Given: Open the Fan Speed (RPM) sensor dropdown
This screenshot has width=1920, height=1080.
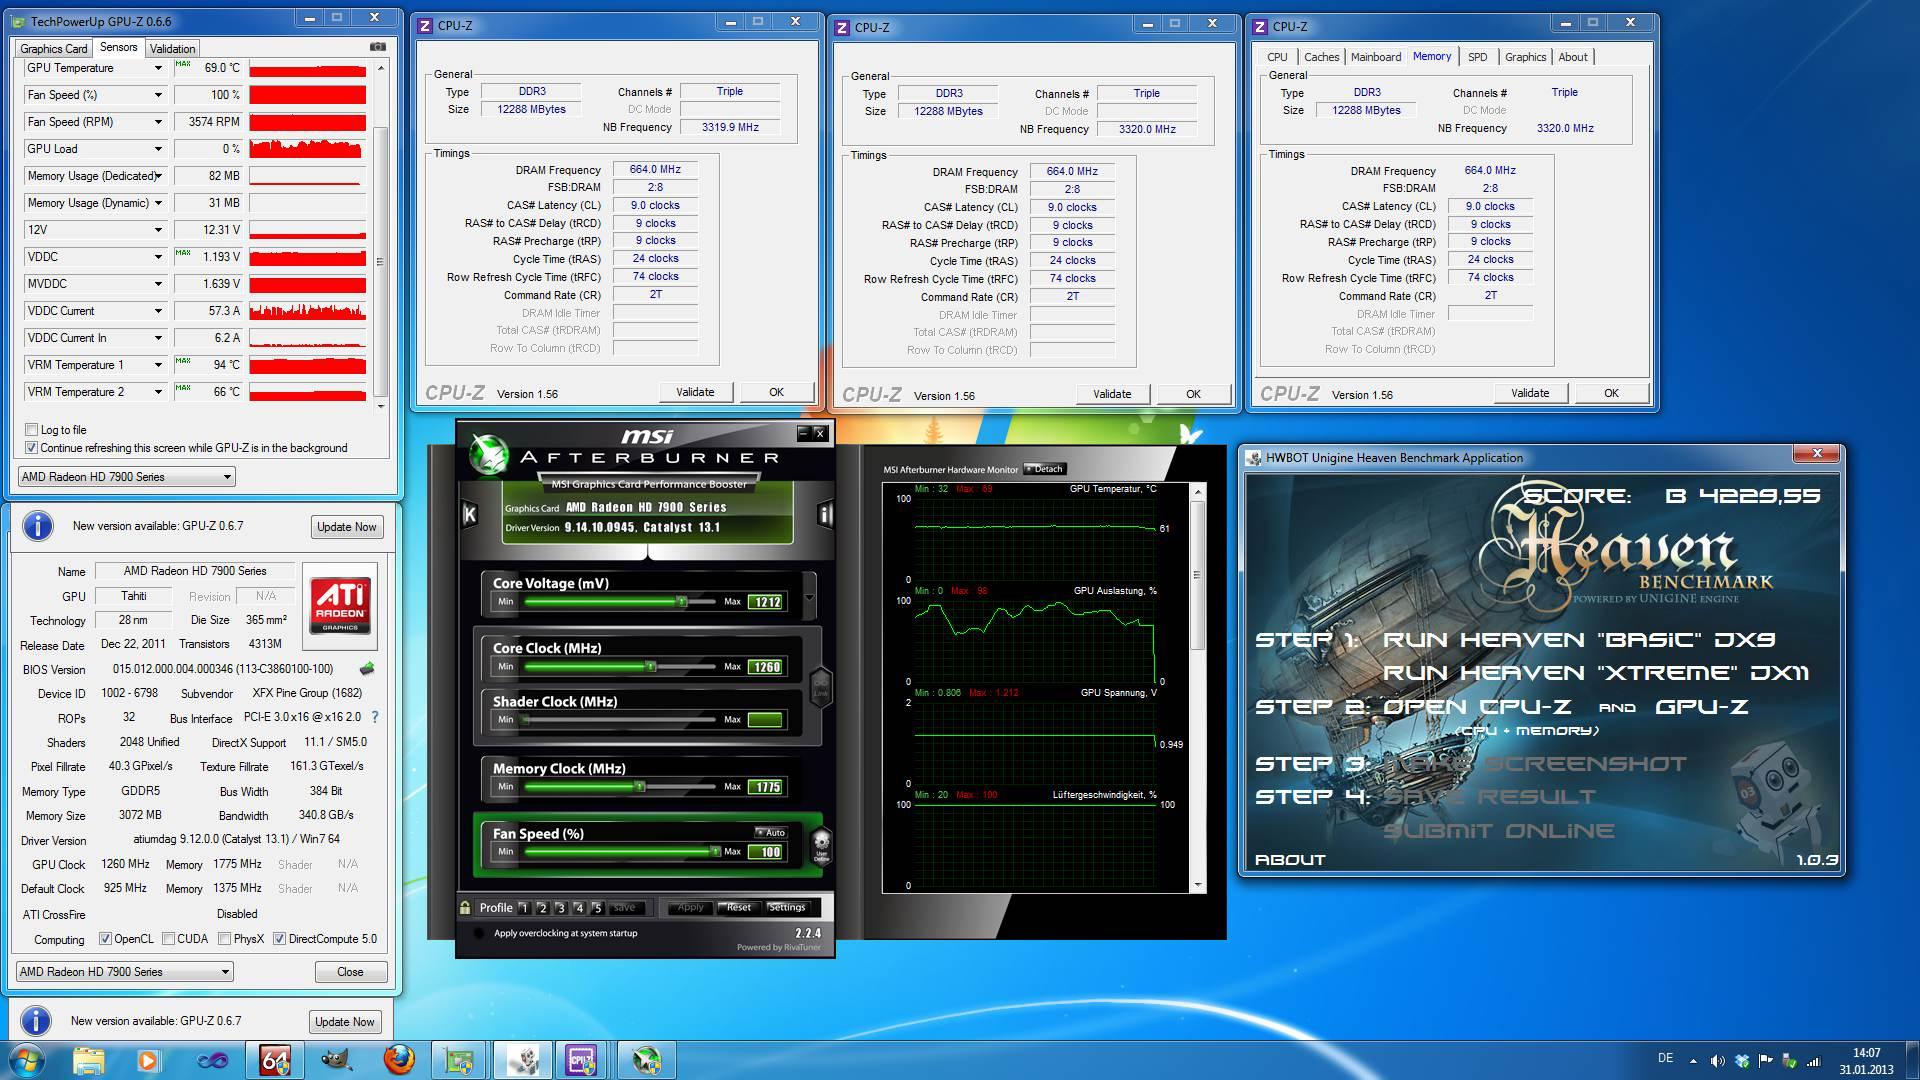Looking at the screenshot, I should 158,122.
